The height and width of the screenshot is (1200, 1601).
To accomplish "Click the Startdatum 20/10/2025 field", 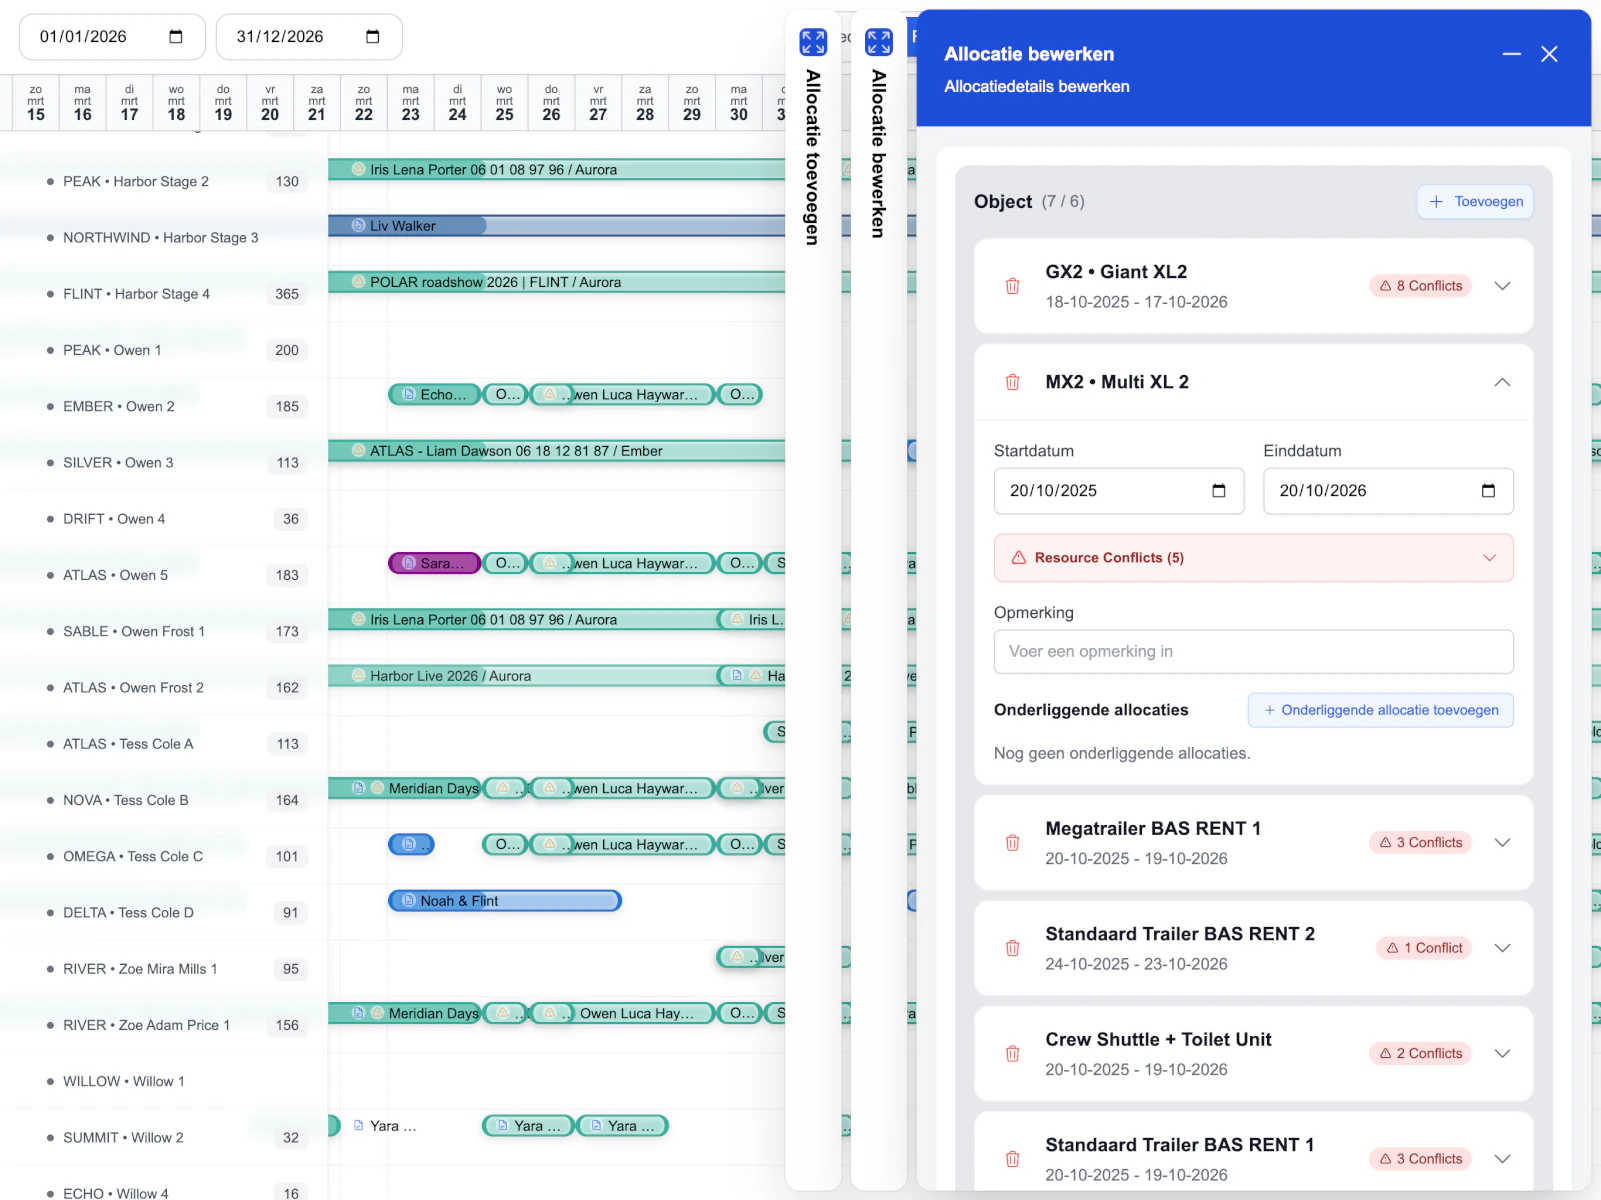I will coord(1118,491).
